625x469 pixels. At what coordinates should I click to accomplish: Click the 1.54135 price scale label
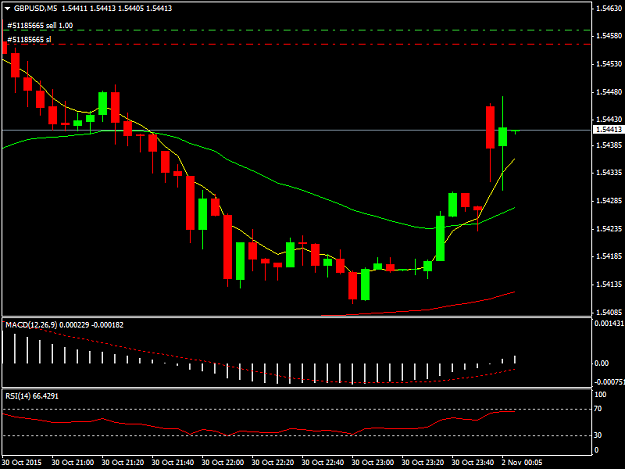click(x=609, y=285)
